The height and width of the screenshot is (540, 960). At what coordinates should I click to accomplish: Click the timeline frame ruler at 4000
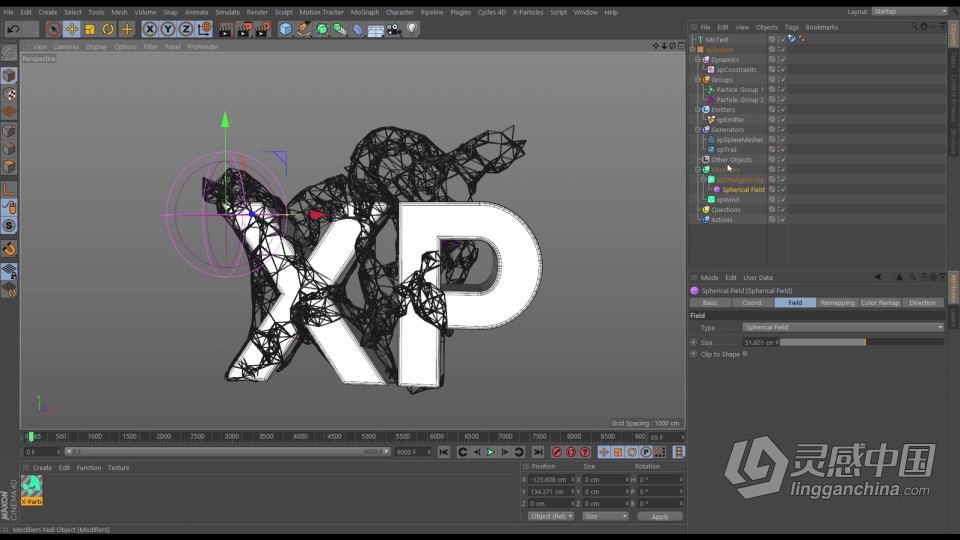(300, 437)
